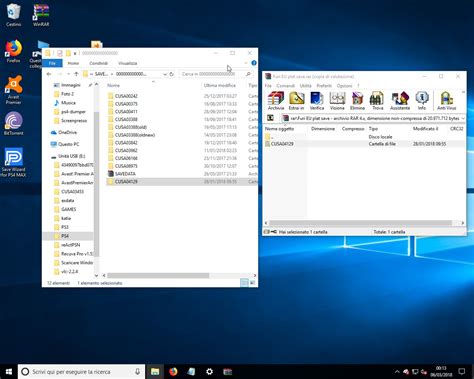
Task: Open Save Wizard for PS4 MAX icon
Action: 13,162
